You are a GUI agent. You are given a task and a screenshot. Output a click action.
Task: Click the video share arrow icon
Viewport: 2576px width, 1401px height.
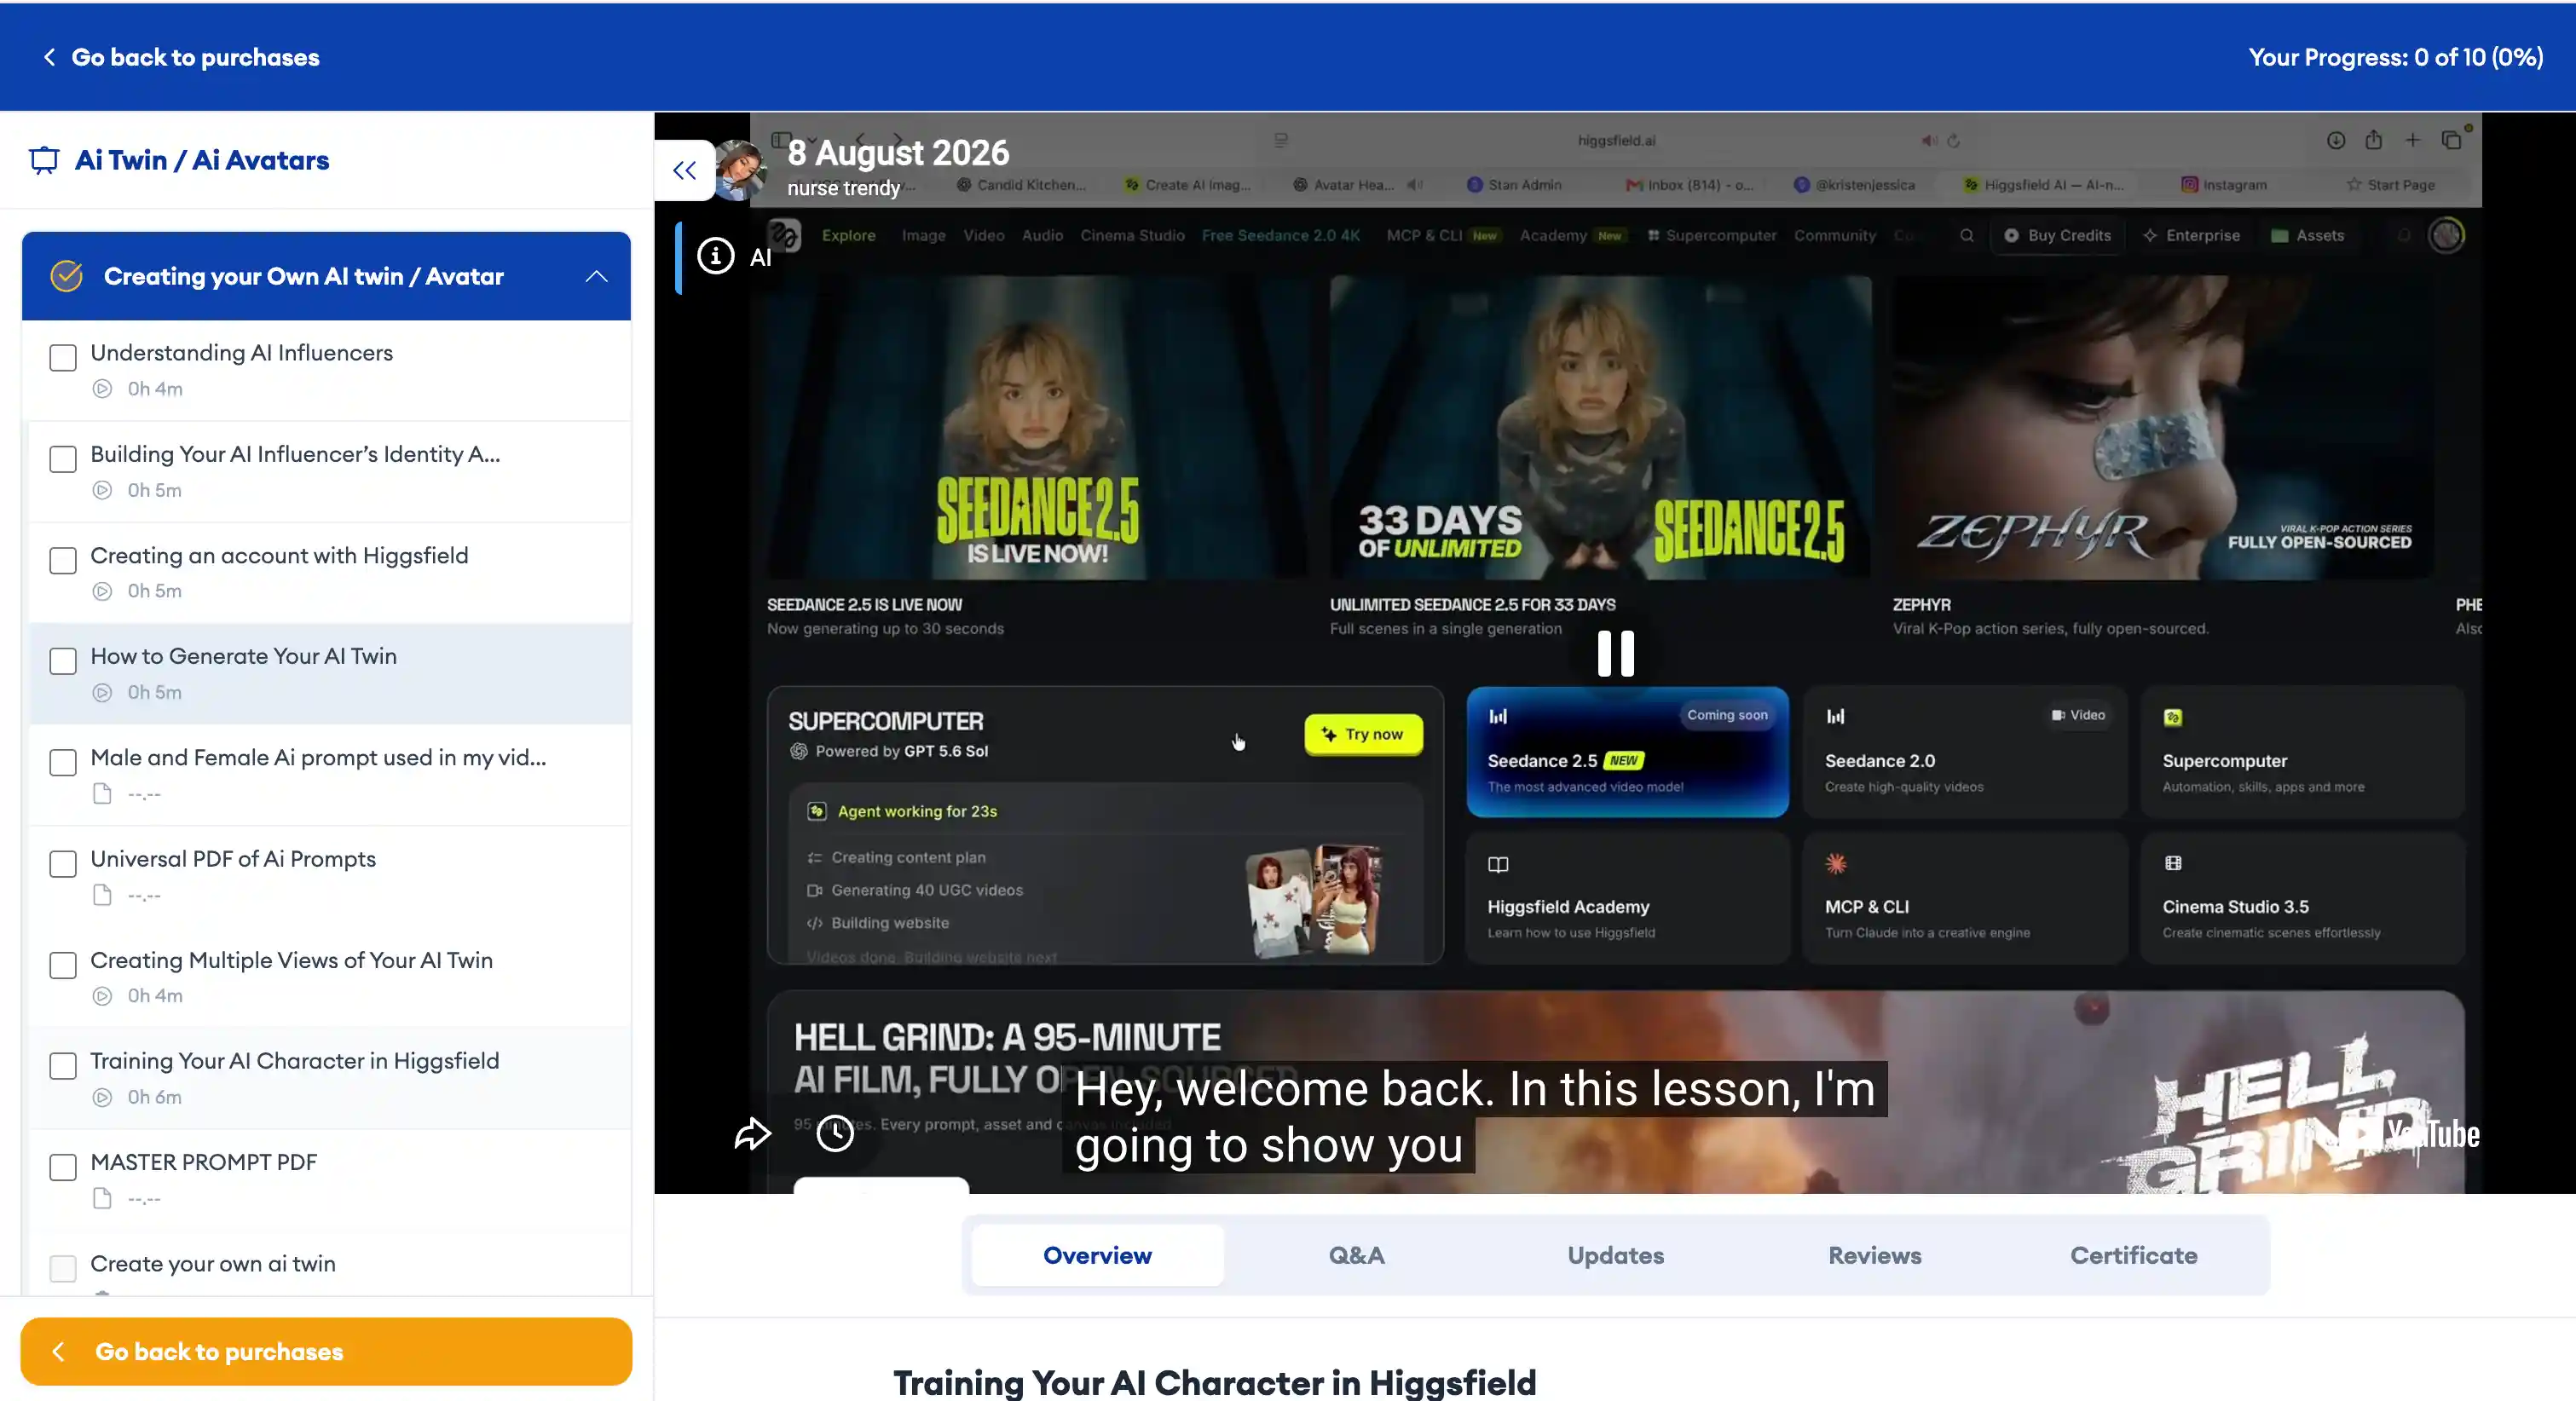point(753,1134)
